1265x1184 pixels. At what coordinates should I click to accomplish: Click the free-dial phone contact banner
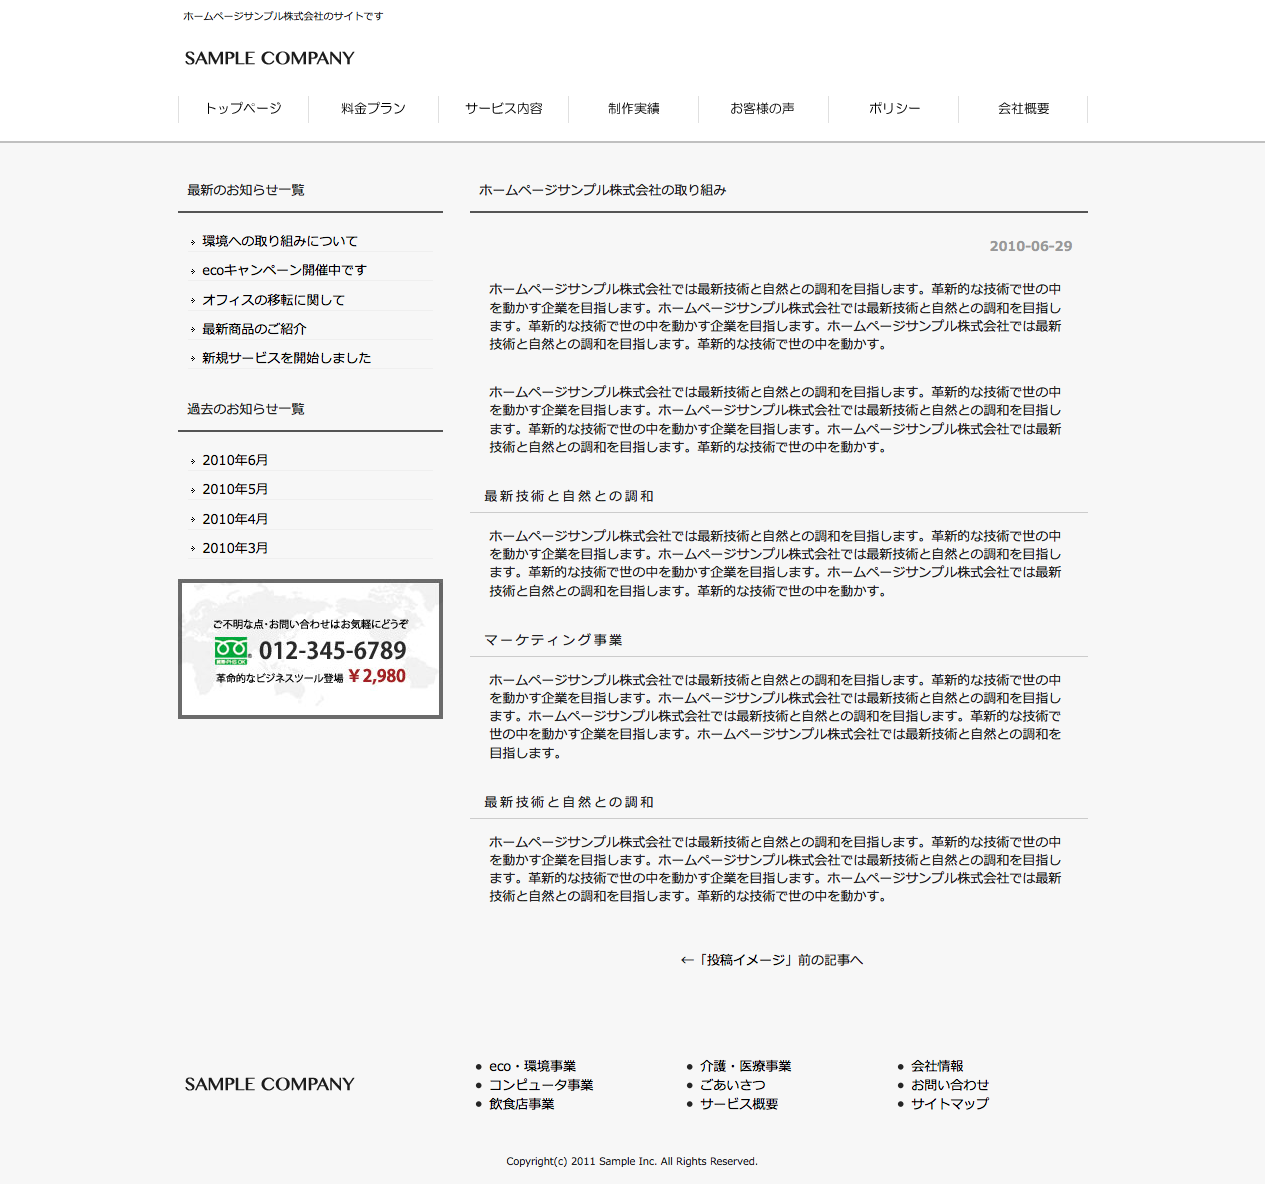[310, 649]
